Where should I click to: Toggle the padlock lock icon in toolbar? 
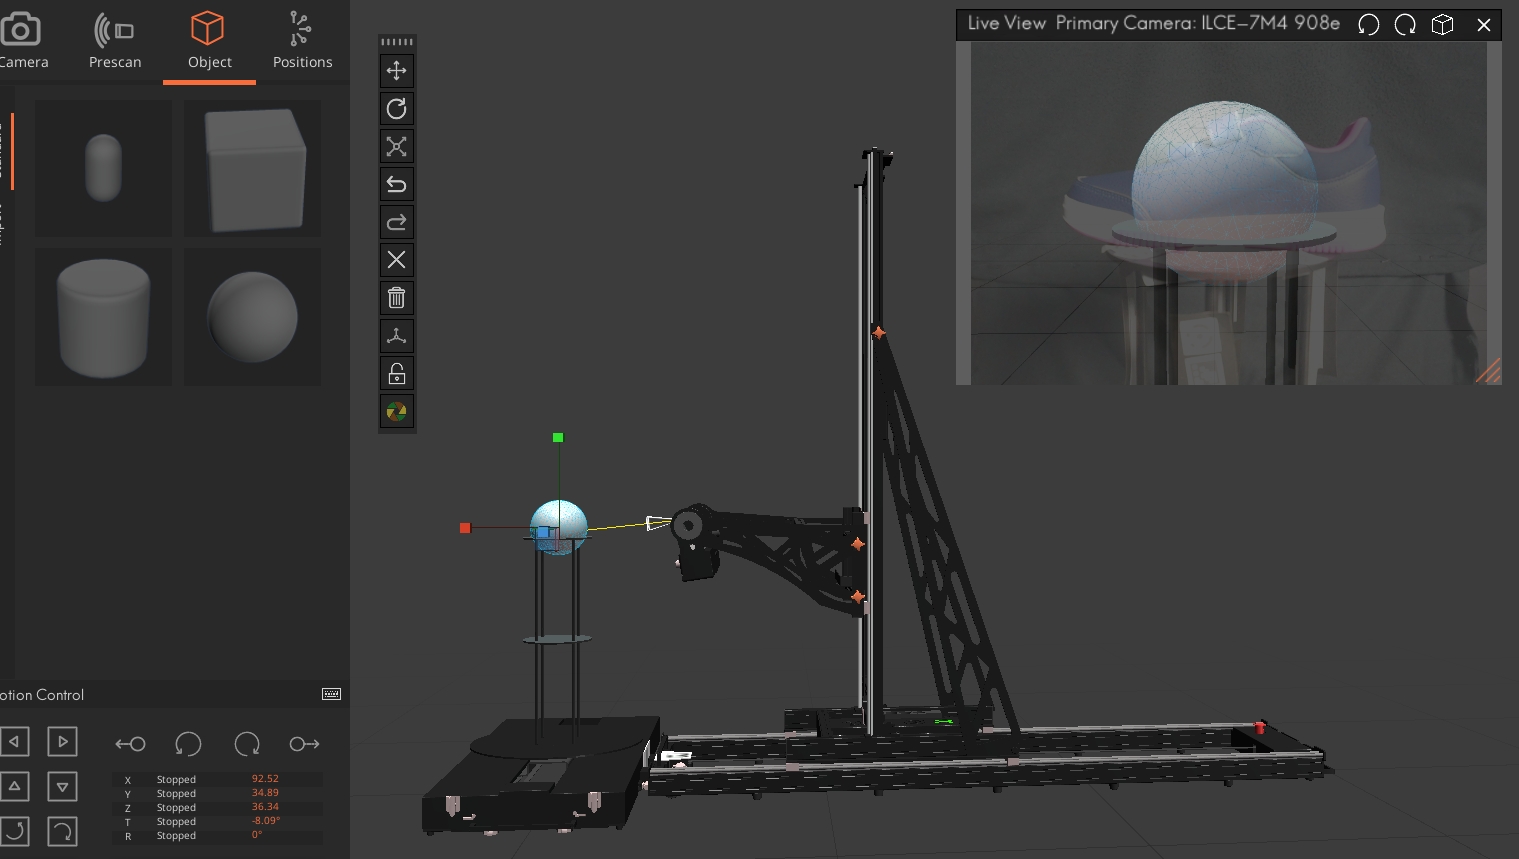click(x=397, y=374)
